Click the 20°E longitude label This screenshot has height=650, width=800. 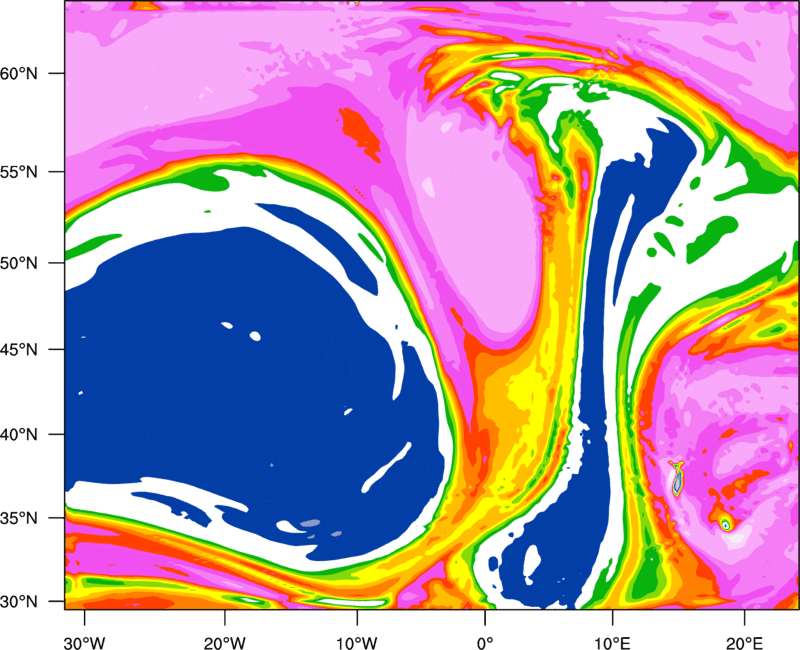[744, 643]
